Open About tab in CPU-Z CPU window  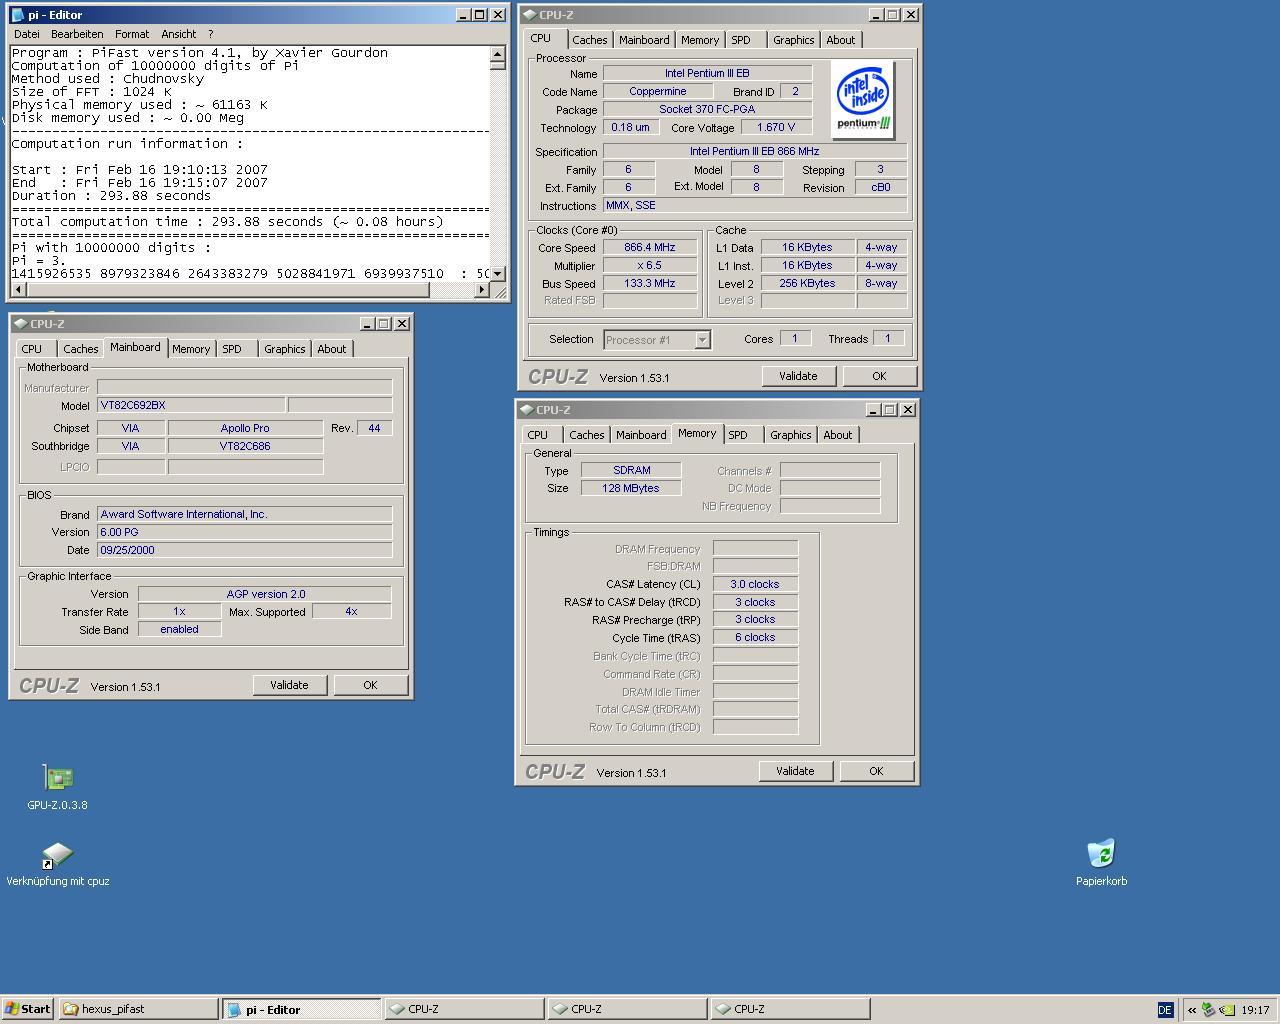pos(841,40)
